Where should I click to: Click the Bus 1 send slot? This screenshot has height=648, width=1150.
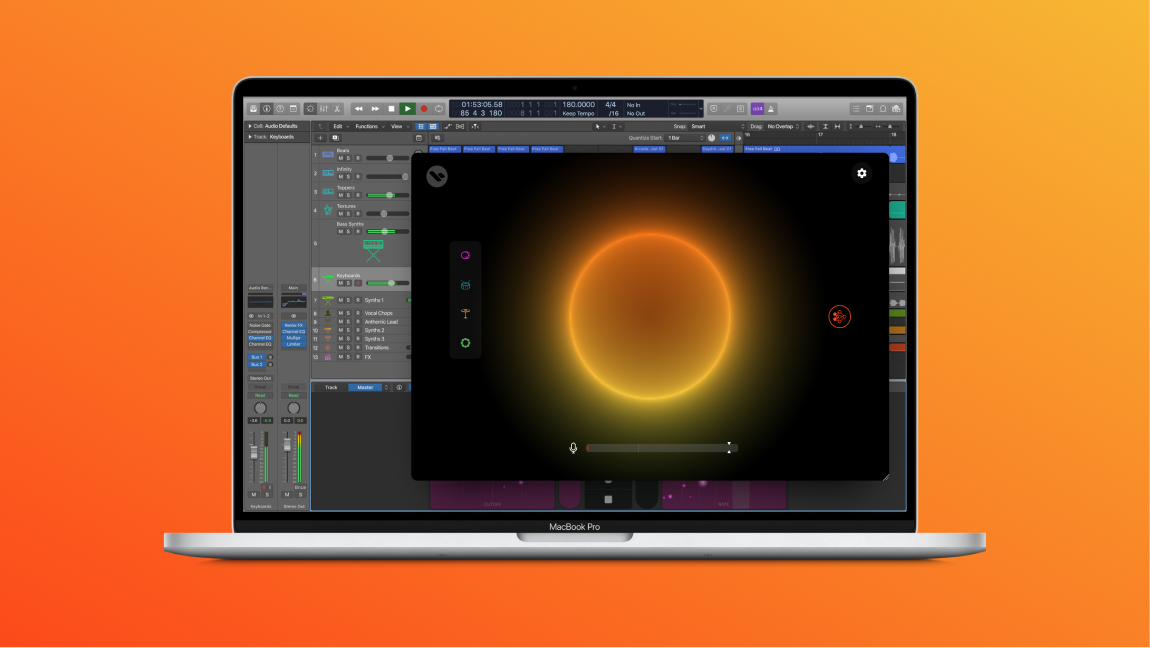point(256,357)
